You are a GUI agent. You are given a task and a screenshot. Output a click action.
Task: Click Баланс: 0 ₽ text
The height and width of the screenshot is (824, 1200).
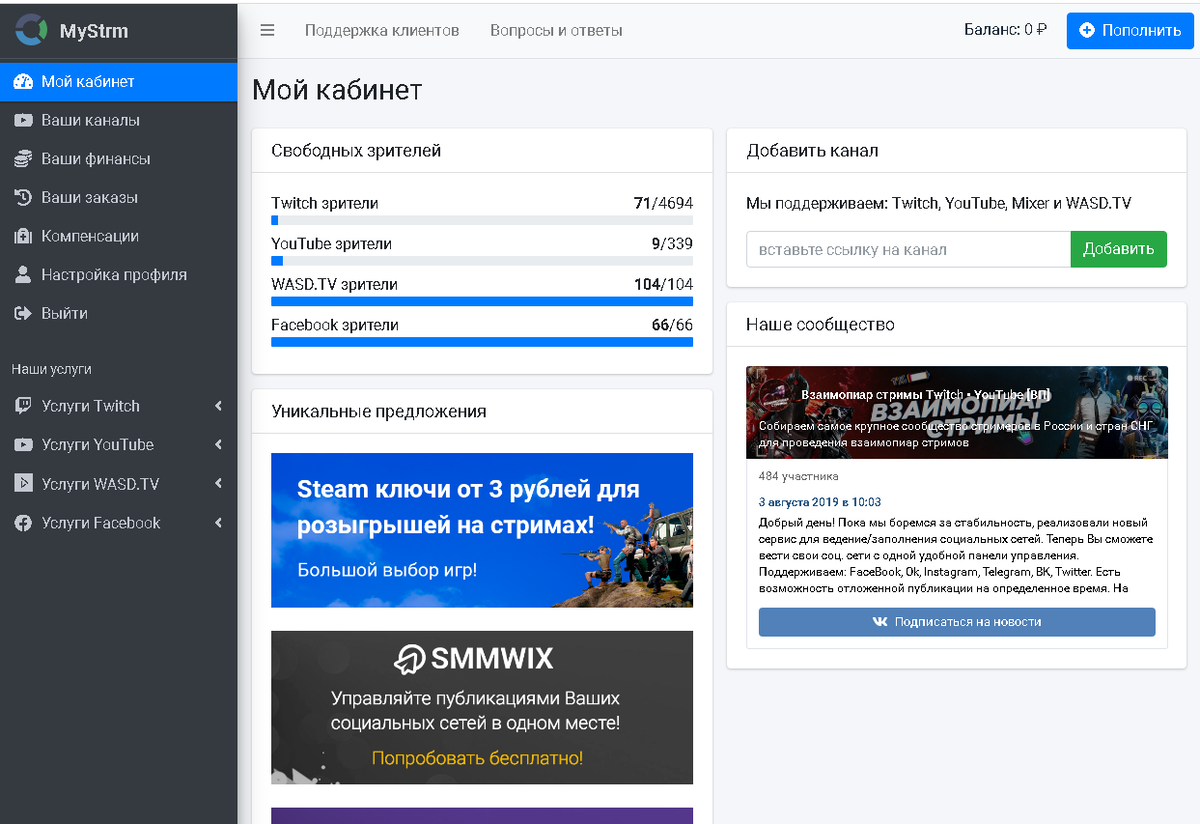point(1005,30)
